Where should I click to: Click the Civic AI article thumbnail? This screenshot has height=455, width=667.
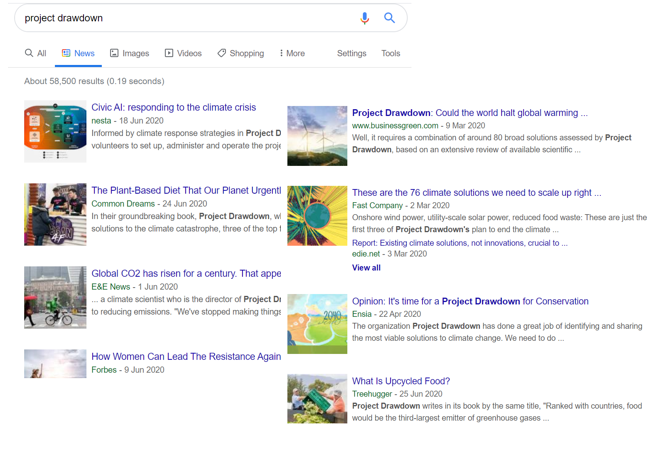coord(55,131)
